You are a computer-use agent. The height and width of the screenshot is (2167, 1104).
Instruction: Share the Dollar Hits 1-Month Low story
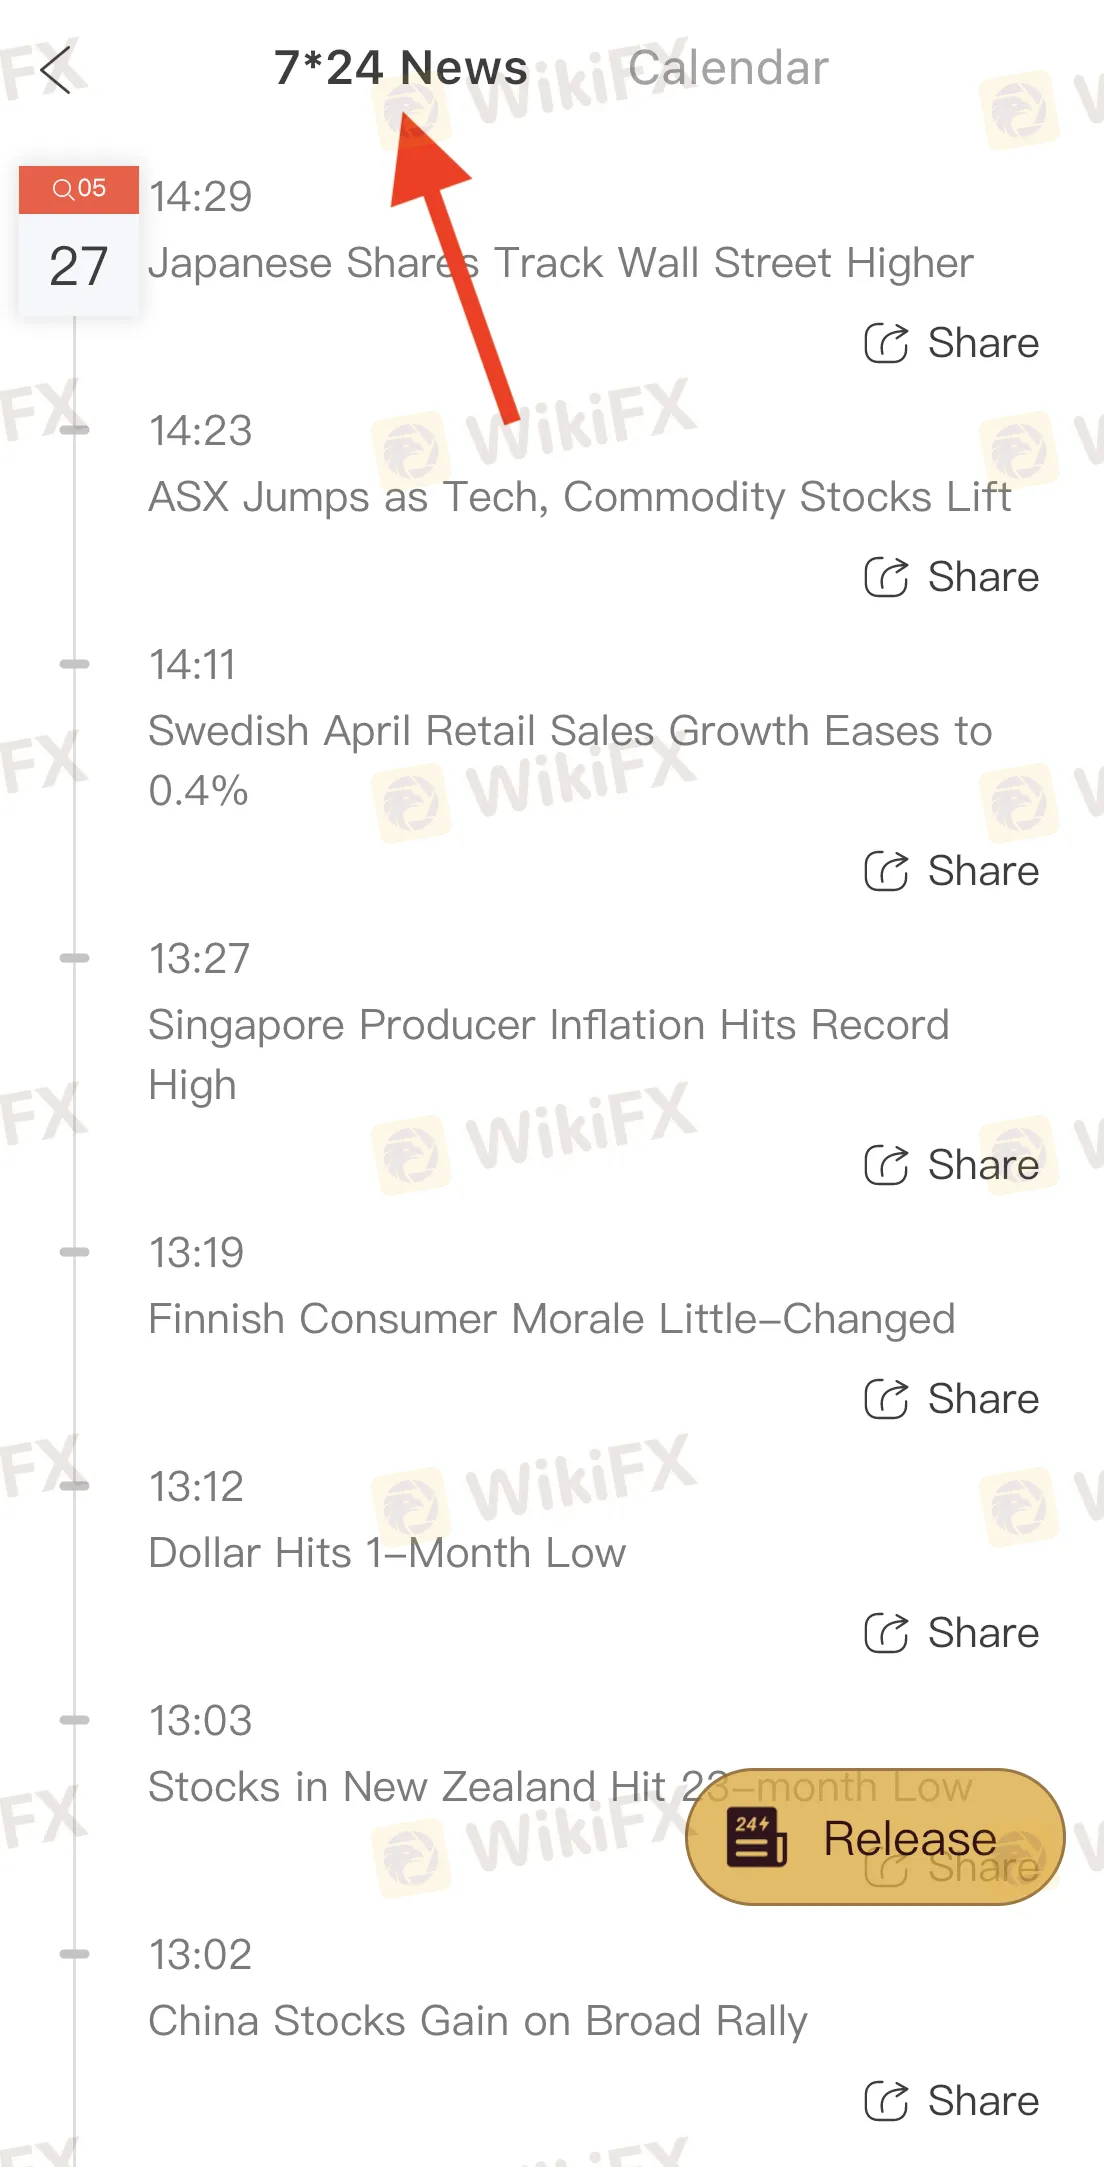pyautogui.click(x=951, y=1633)
